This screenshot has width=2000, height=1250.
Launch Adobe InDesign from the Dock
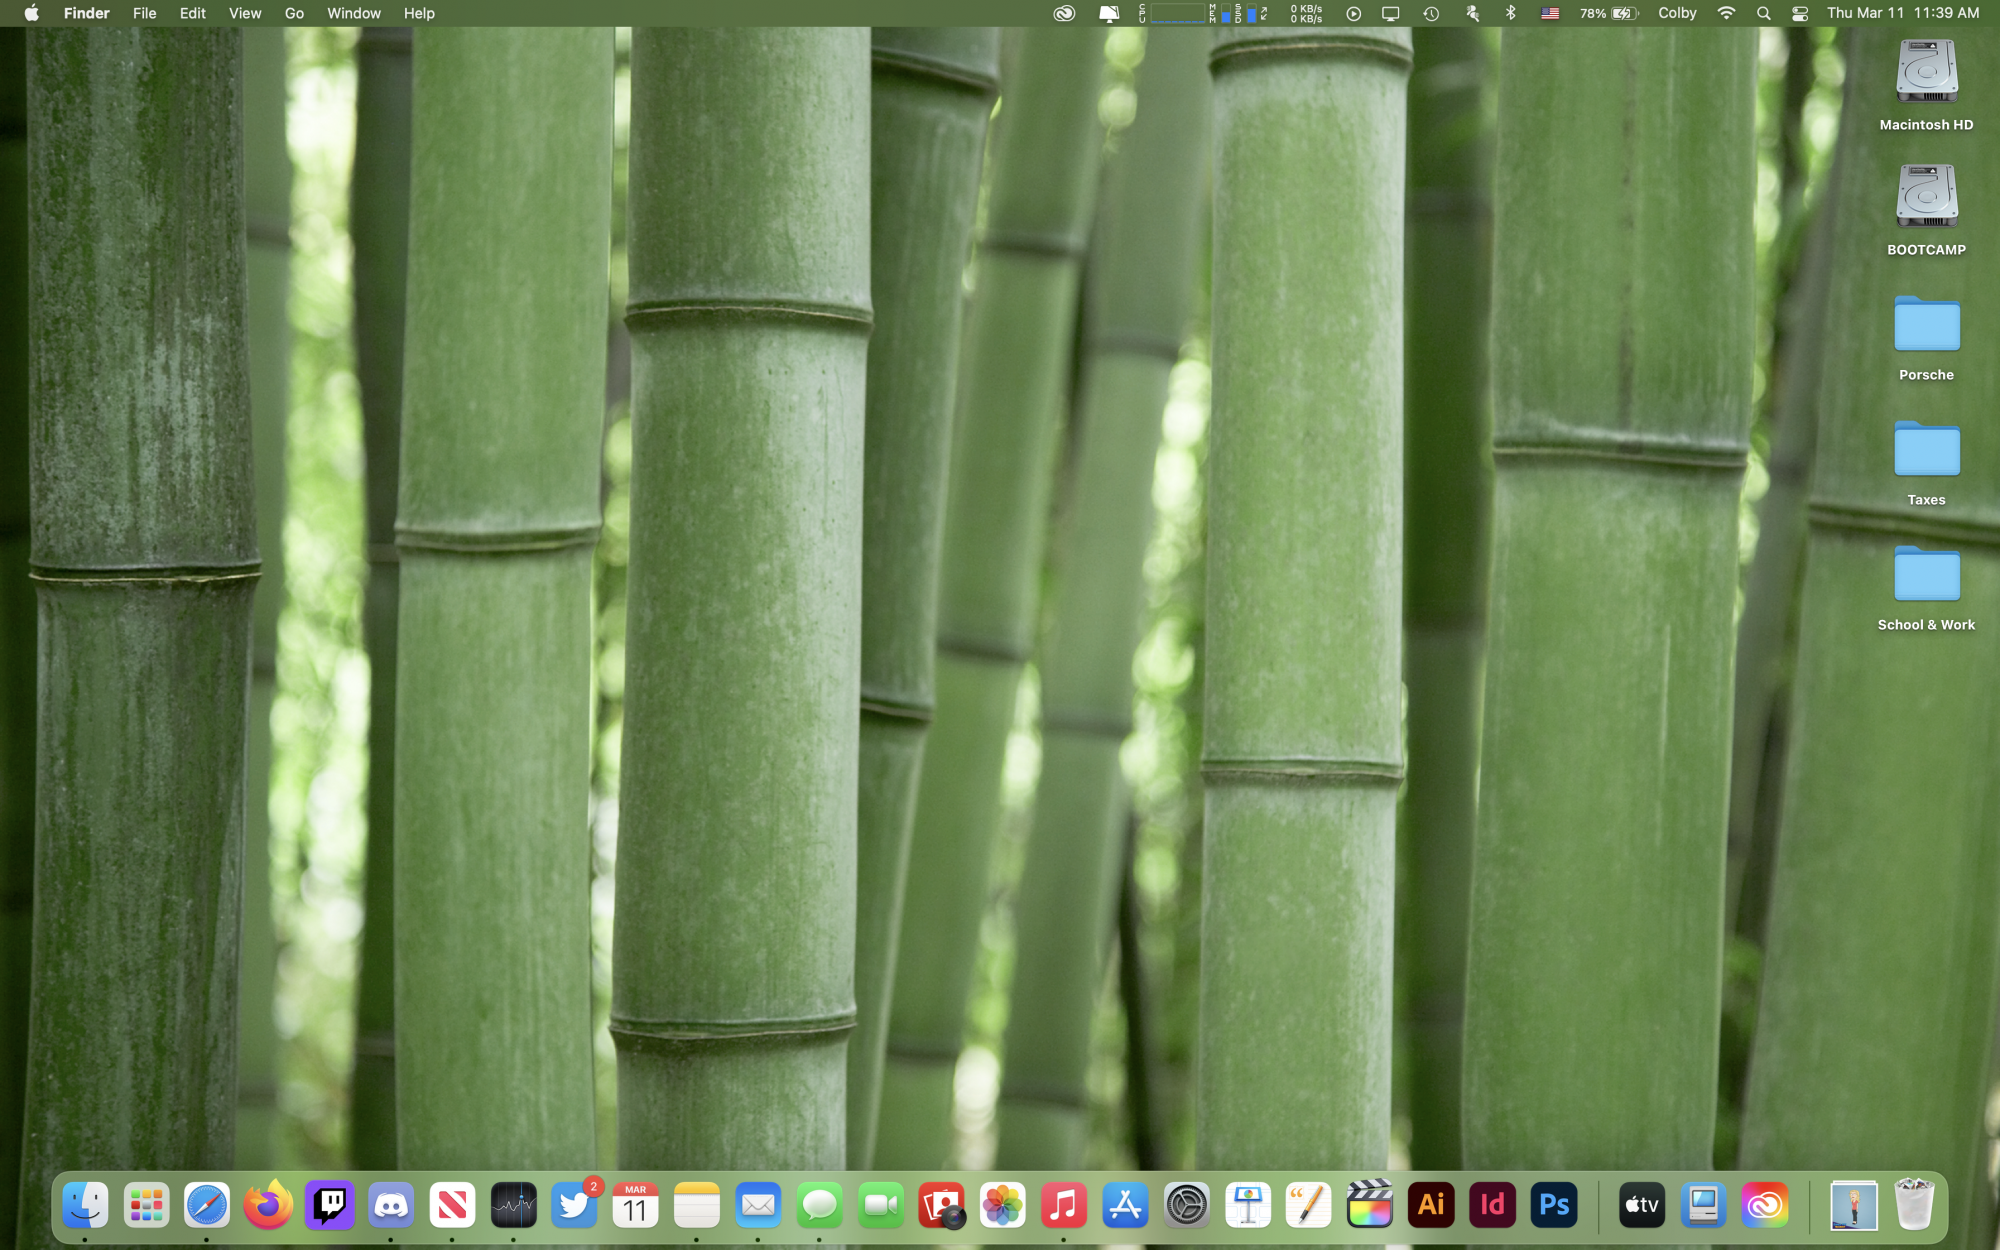pos(1492,1205)
